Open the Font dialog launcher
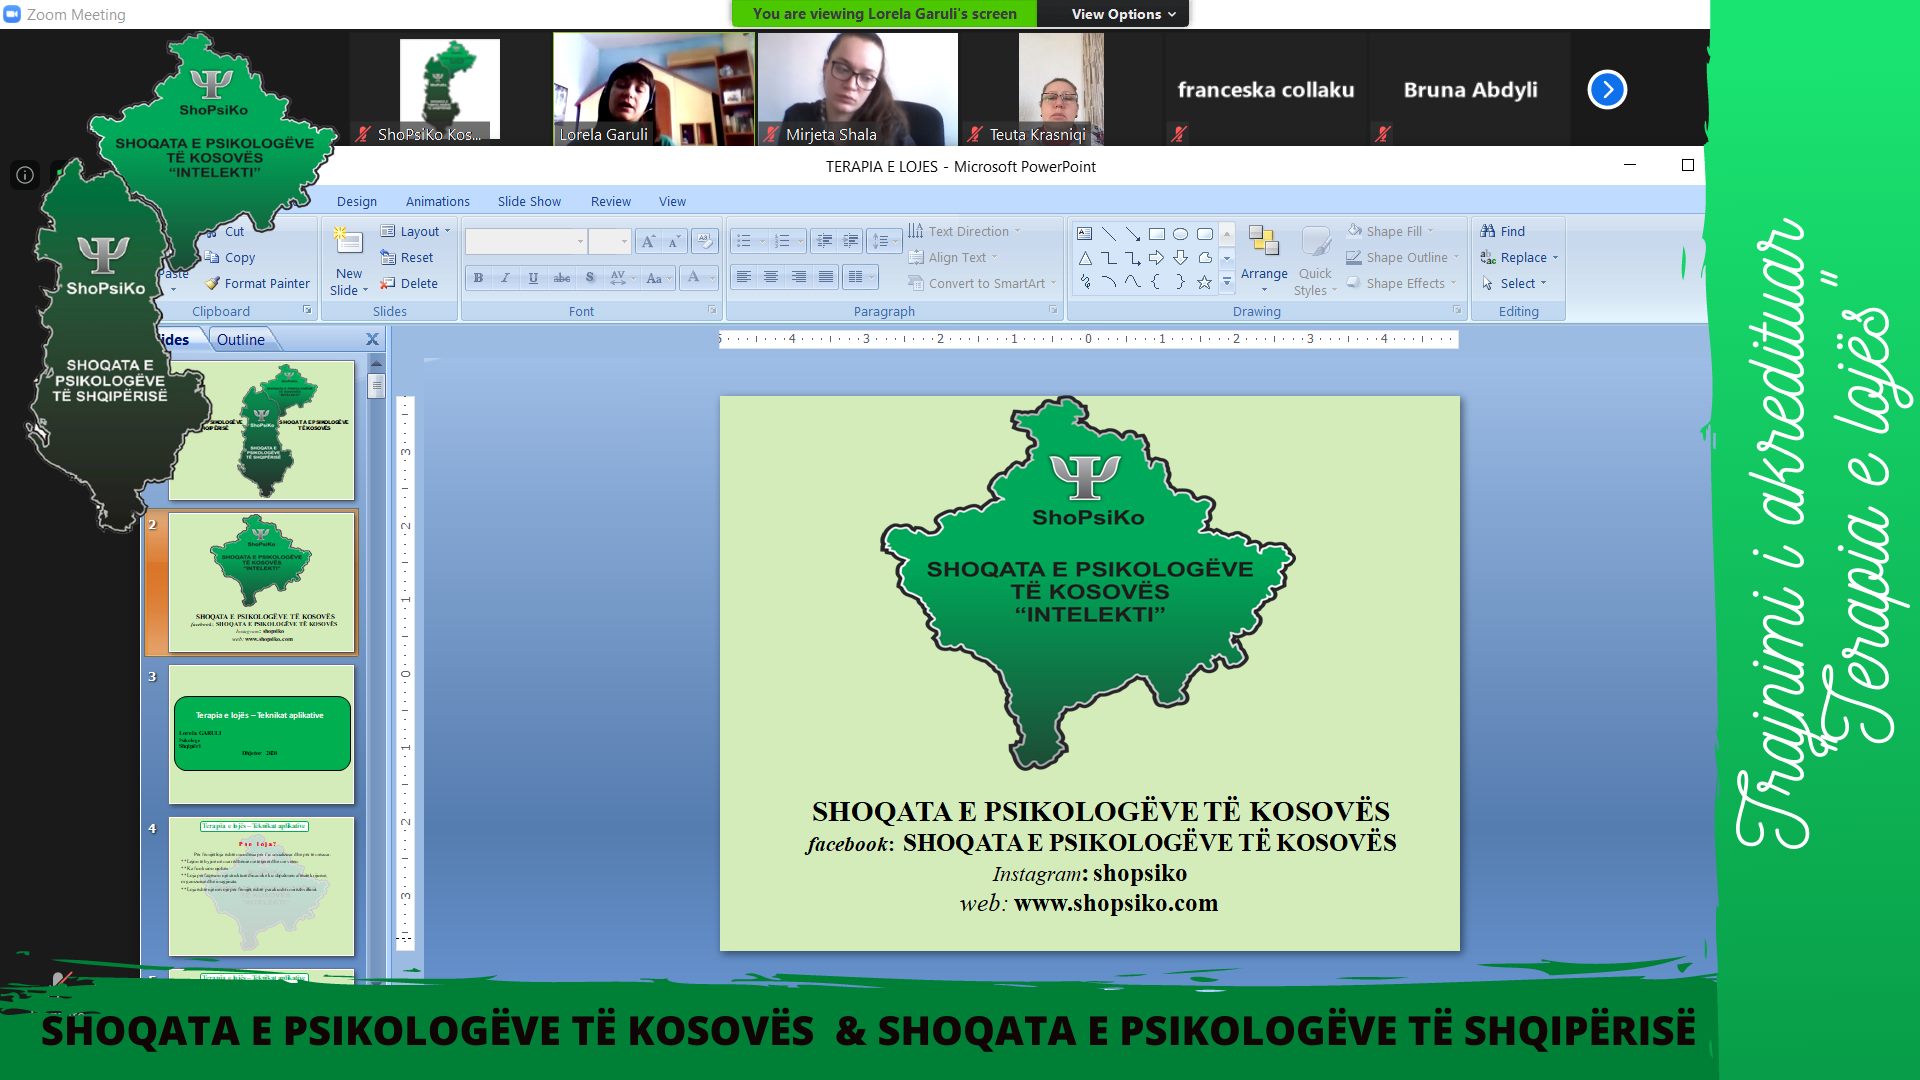1920x1080 pixels. click(712, 310)
